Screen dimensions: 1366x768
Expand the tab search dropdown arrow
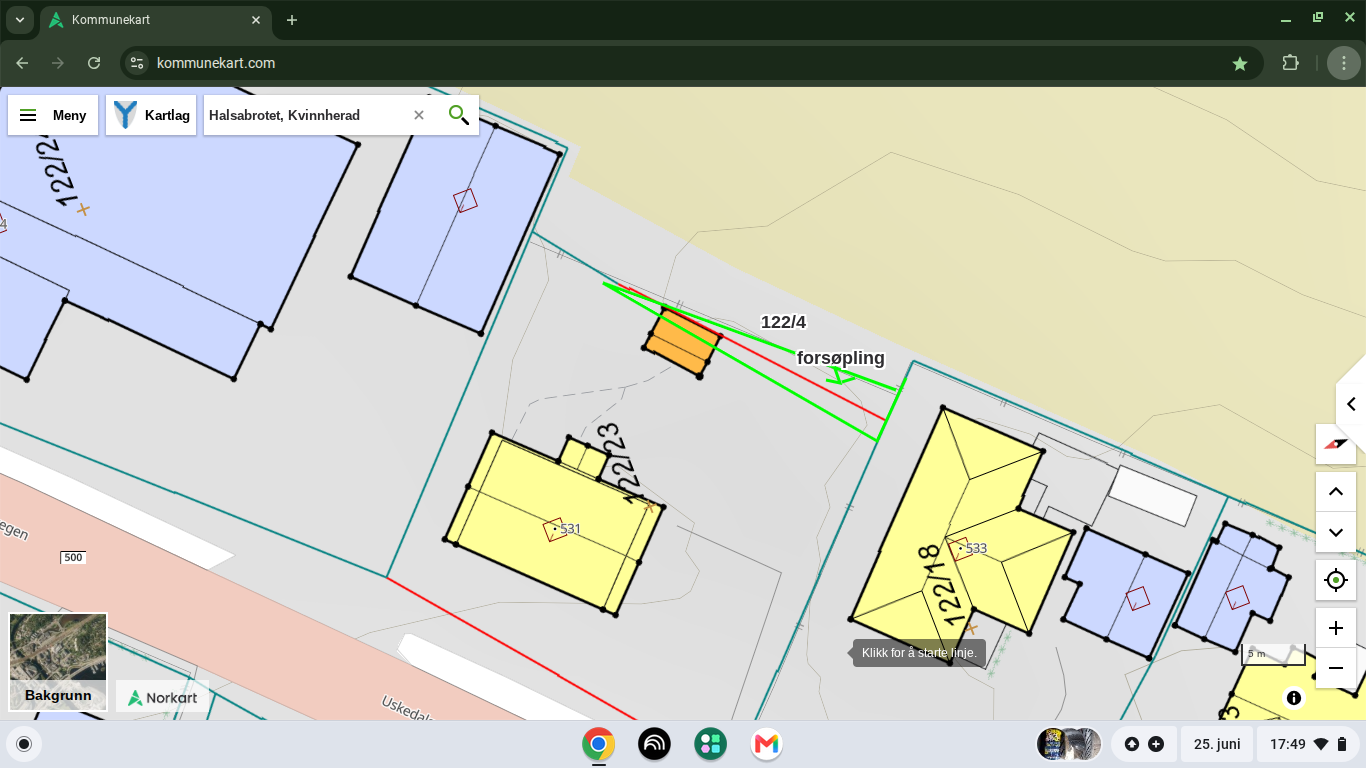tap(19, 20)
